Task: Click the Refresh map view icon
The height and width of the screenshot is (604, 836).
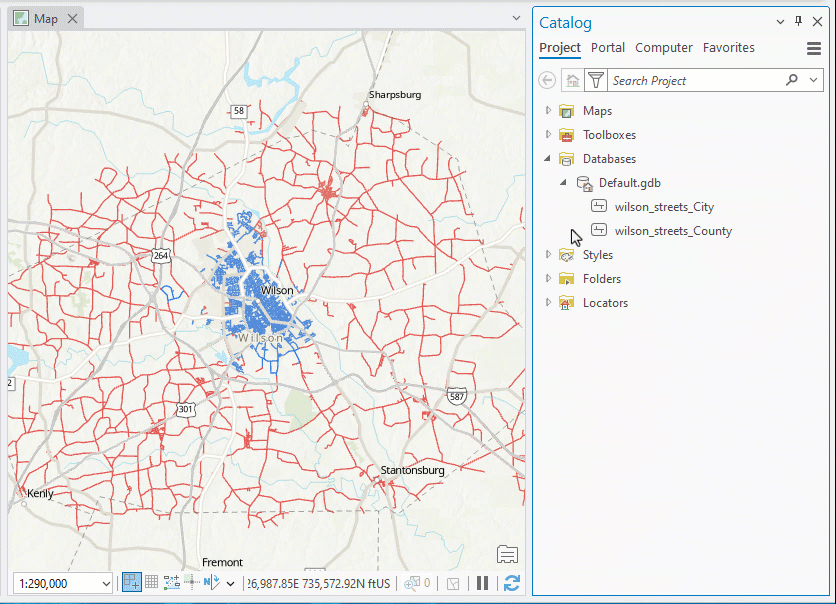Action: [511, 583]
